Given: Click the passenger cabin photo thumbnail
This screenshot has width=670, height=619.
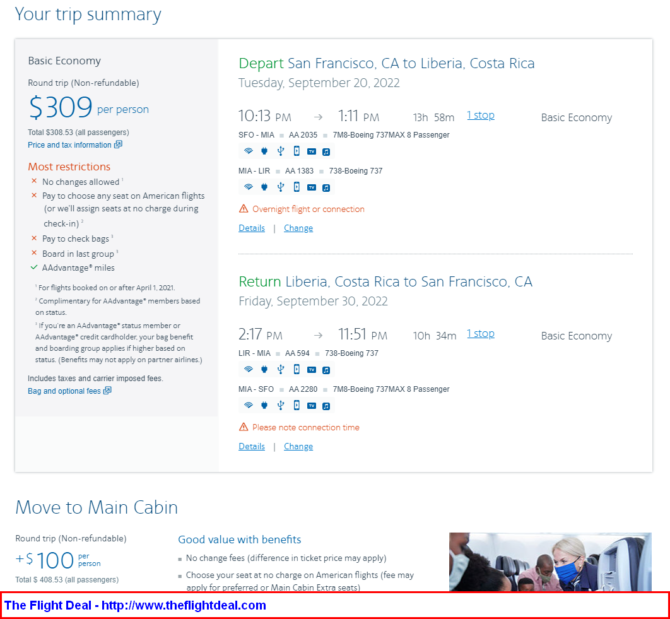Looking at the screenshot, I should tap(549, 561).
